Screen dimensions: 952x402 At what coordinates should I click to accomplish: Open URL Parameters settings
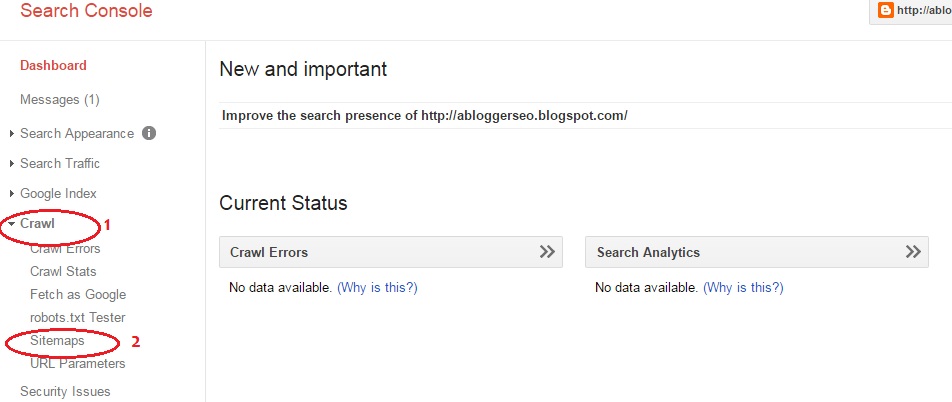pos(77,363)
